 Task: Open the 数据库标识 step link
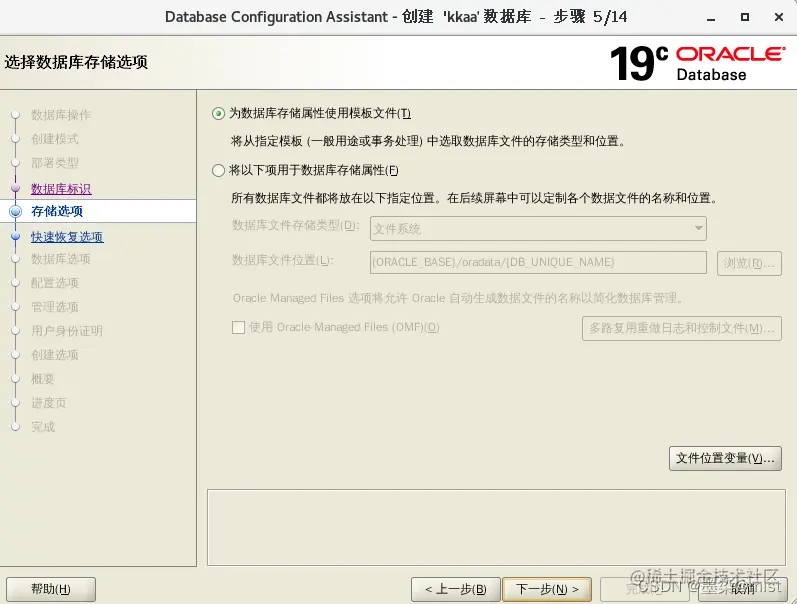[x=61, y=189]
